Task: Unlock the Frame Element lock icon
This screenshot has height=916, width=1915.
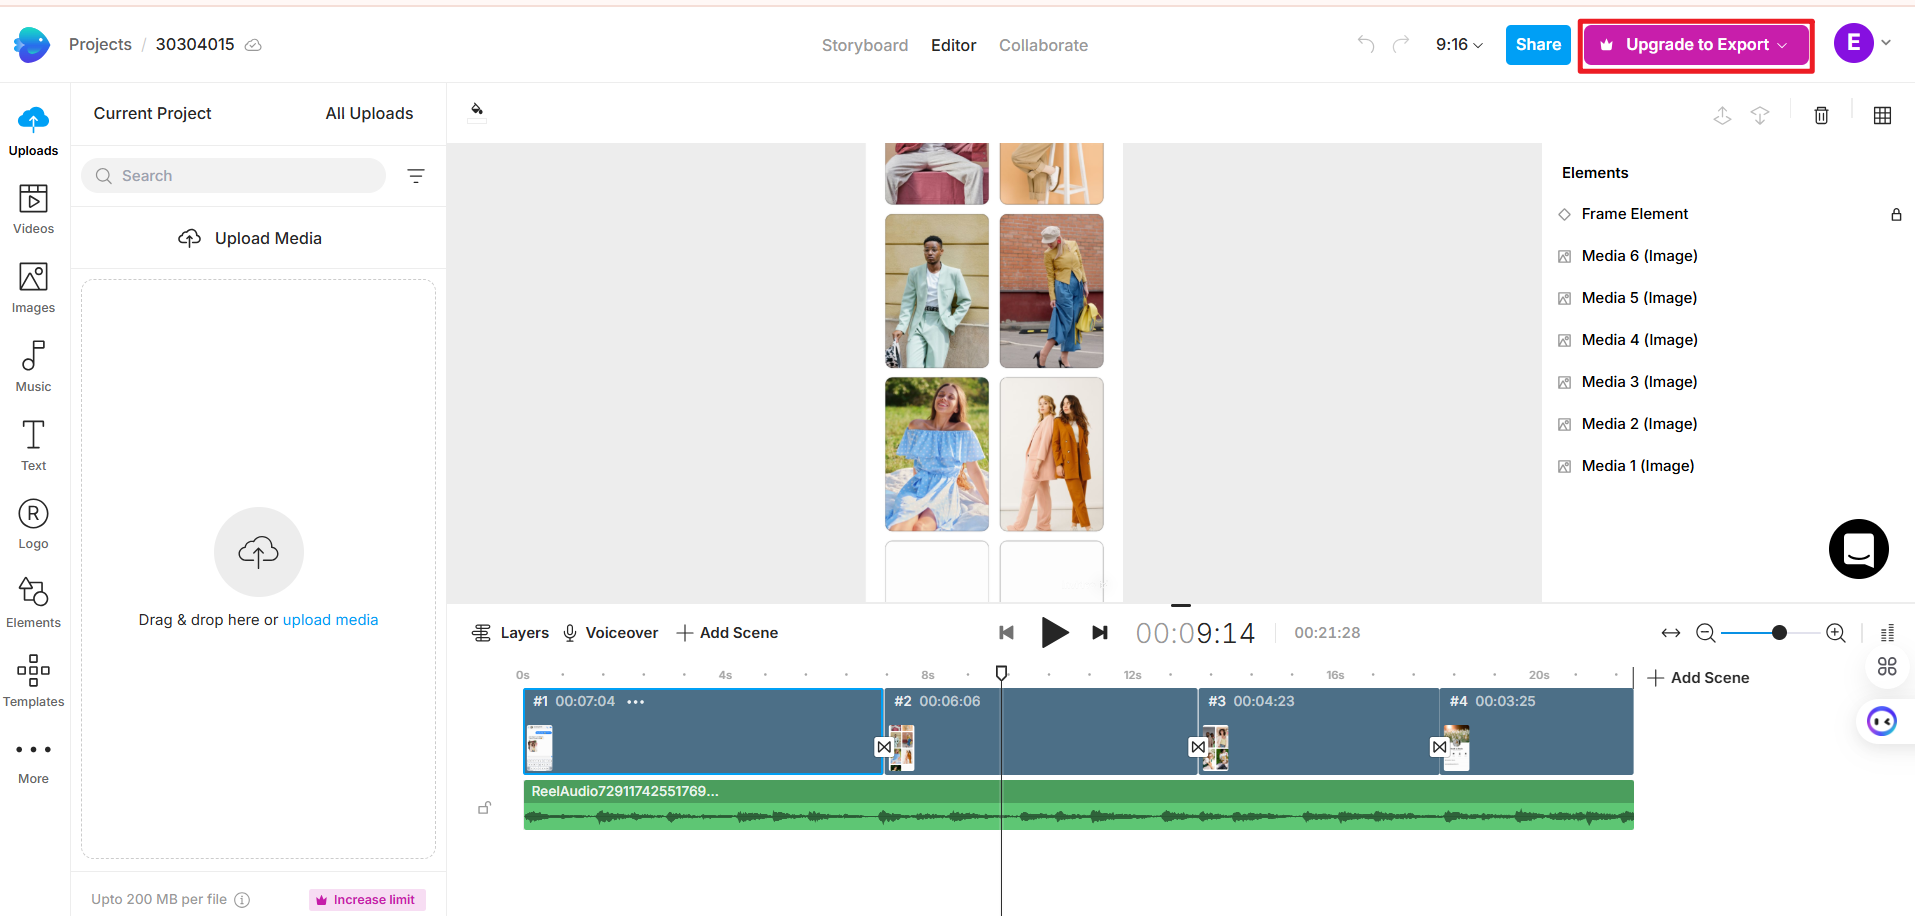Action: point(1897,214)
